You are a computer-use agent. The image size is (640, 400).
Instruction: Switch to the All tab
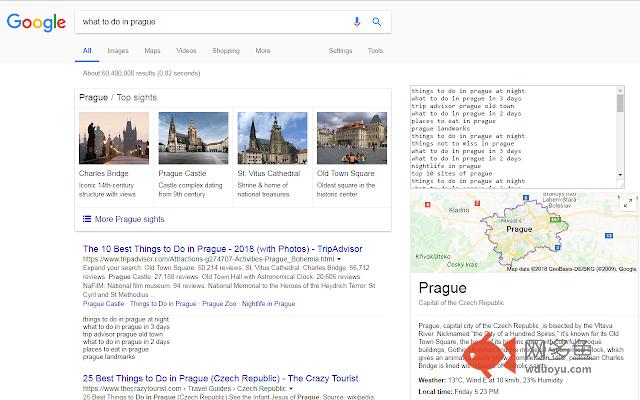tap(87, 51)
